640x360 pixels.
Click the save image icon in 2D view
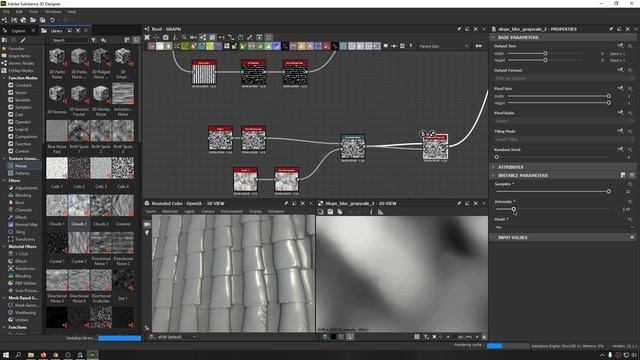[x=330, y=211]
